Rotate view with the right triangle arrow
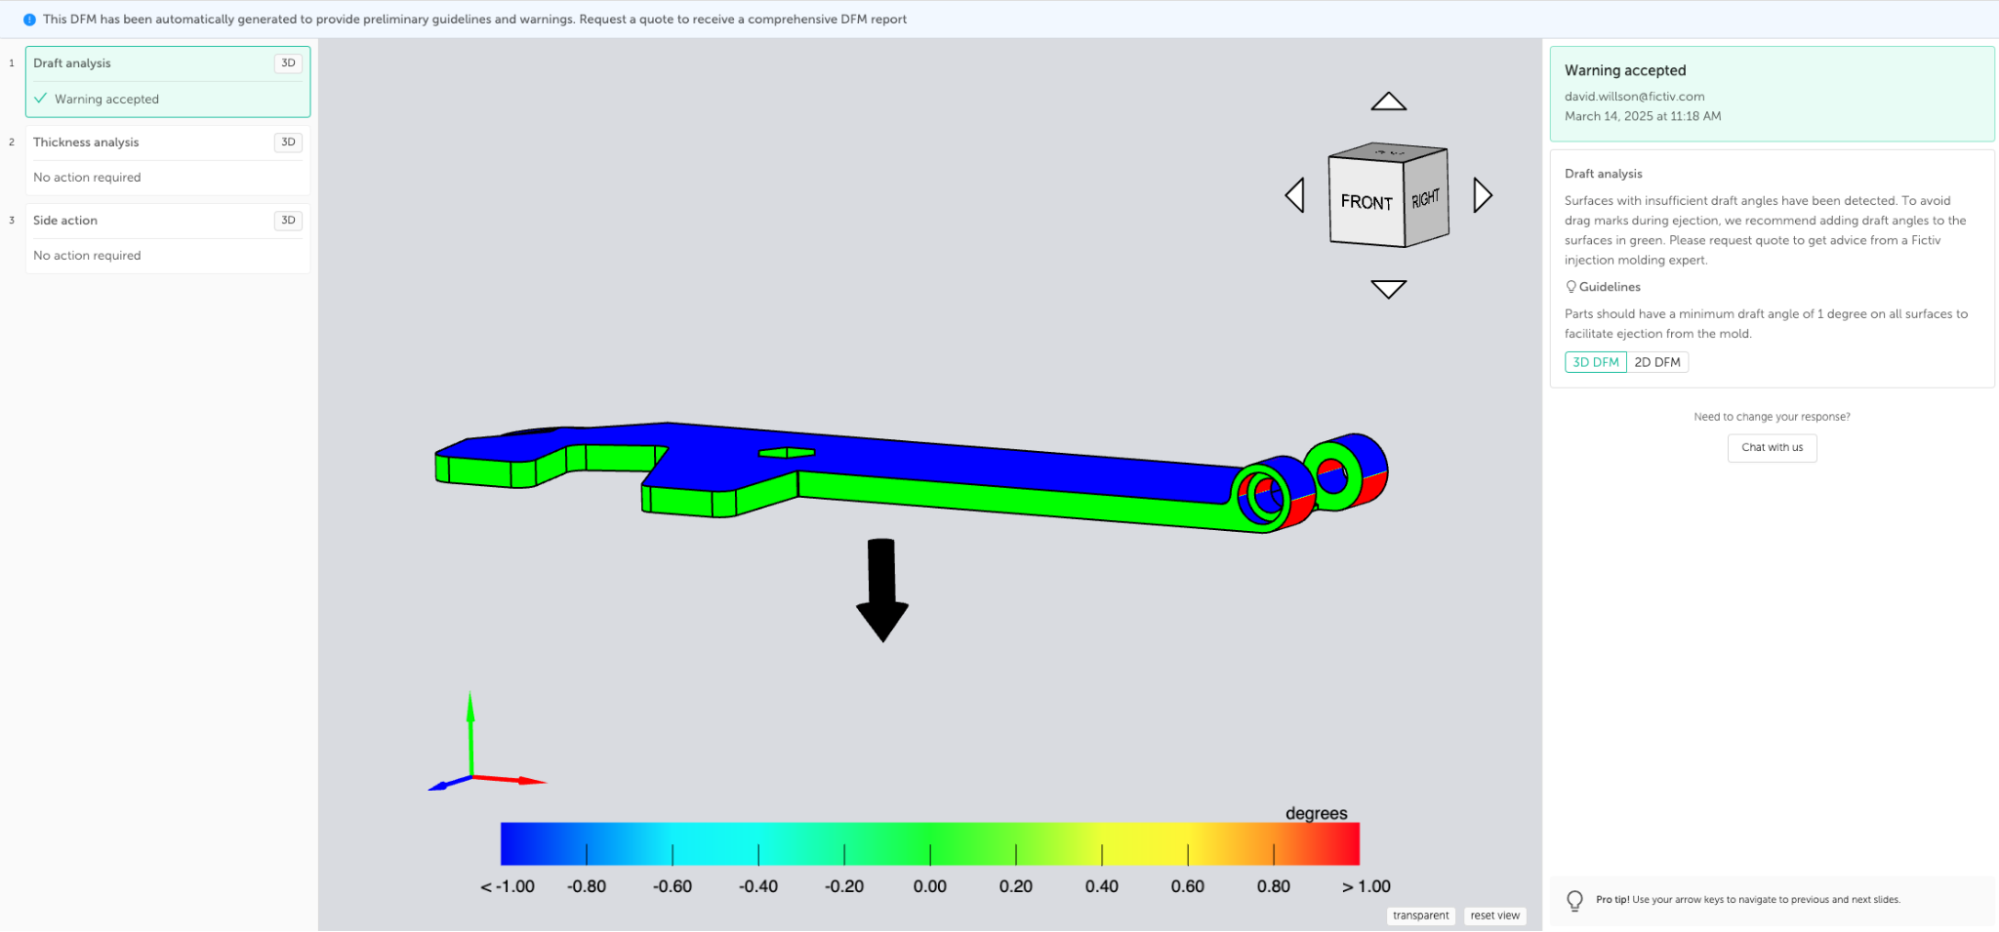The width and height of the screenshot is (1999, 932). 1482,195
